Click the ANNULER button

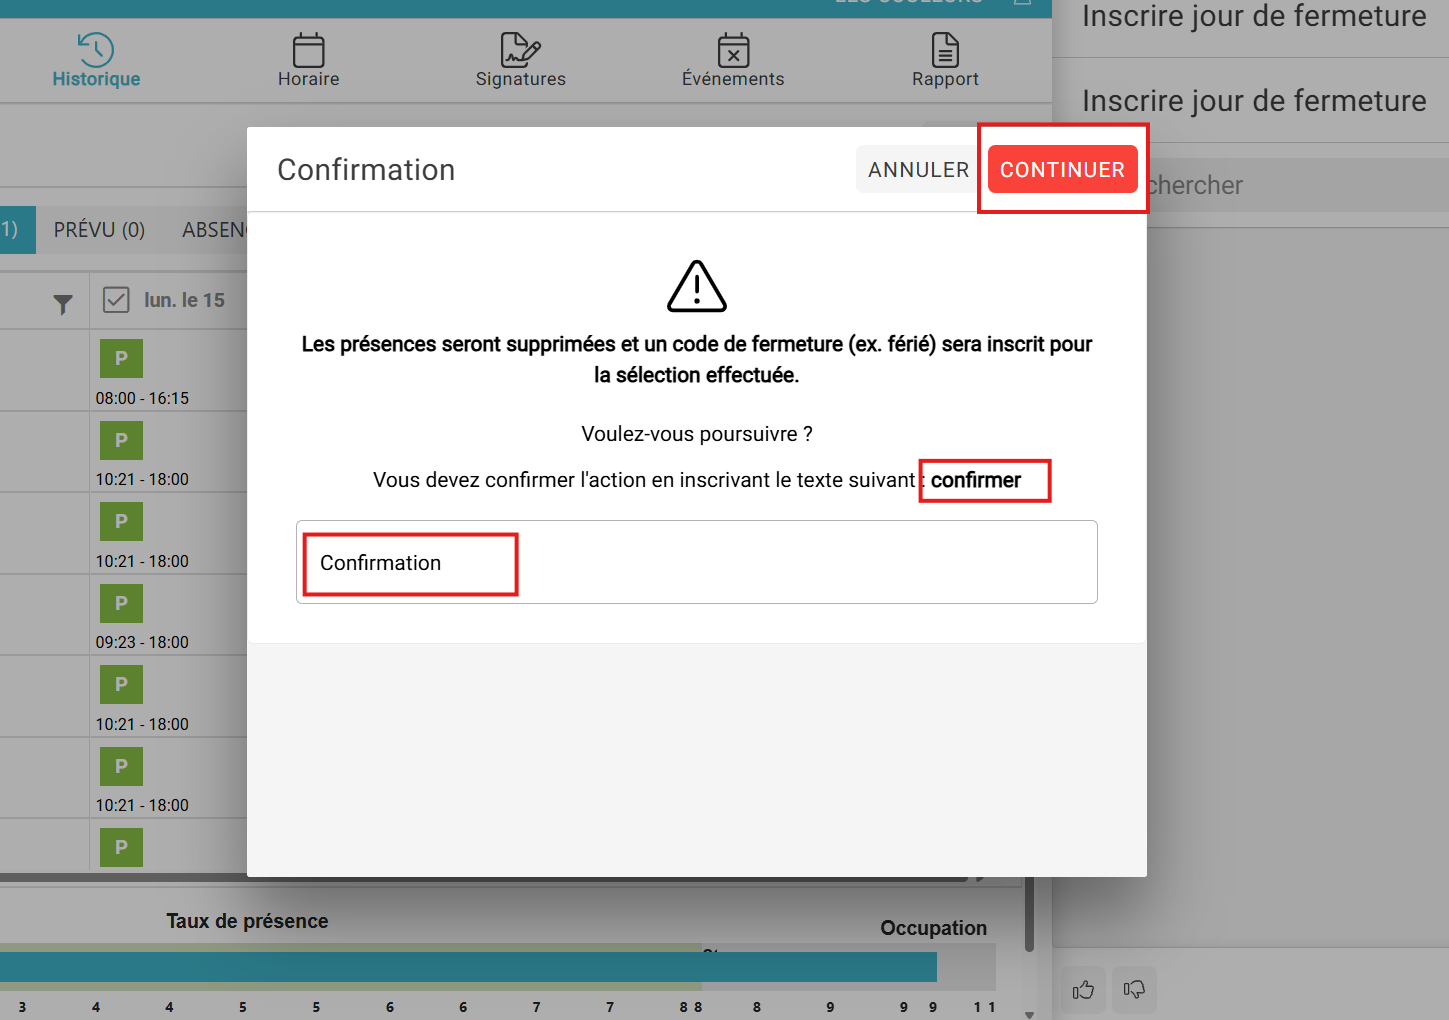[x=917, y=170]
